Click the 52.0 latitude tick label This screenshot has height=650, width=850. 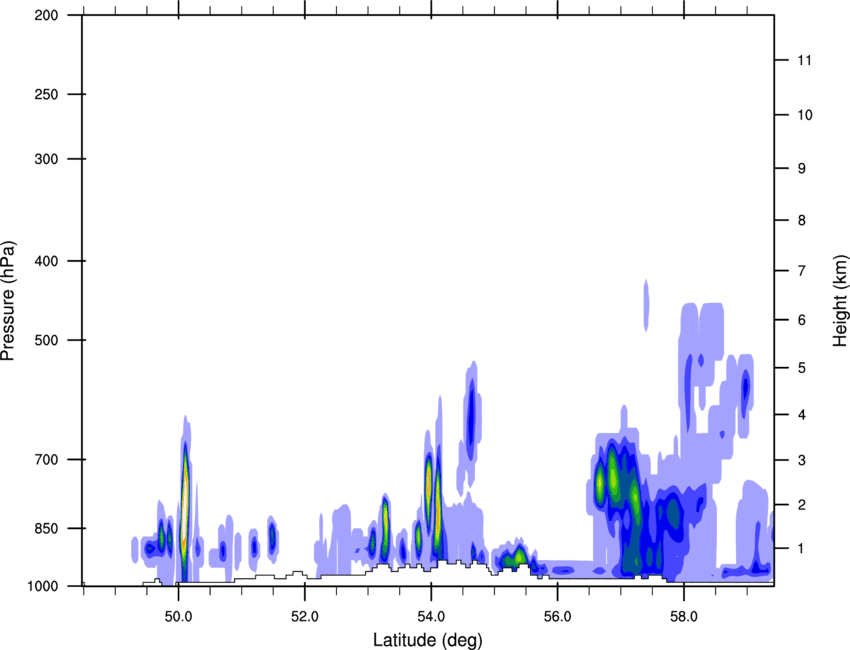click(x=305, y=616)
